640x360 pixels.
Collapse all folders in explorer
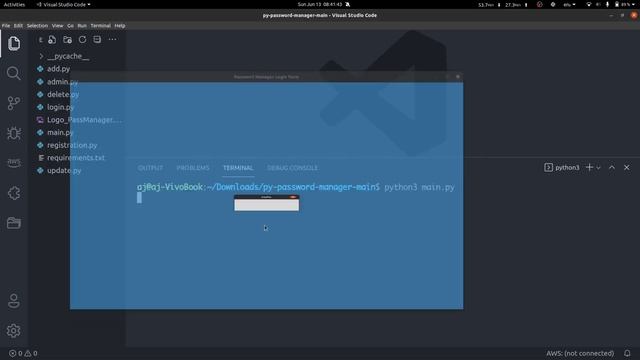pyautogui.click(x=97, y=40)
